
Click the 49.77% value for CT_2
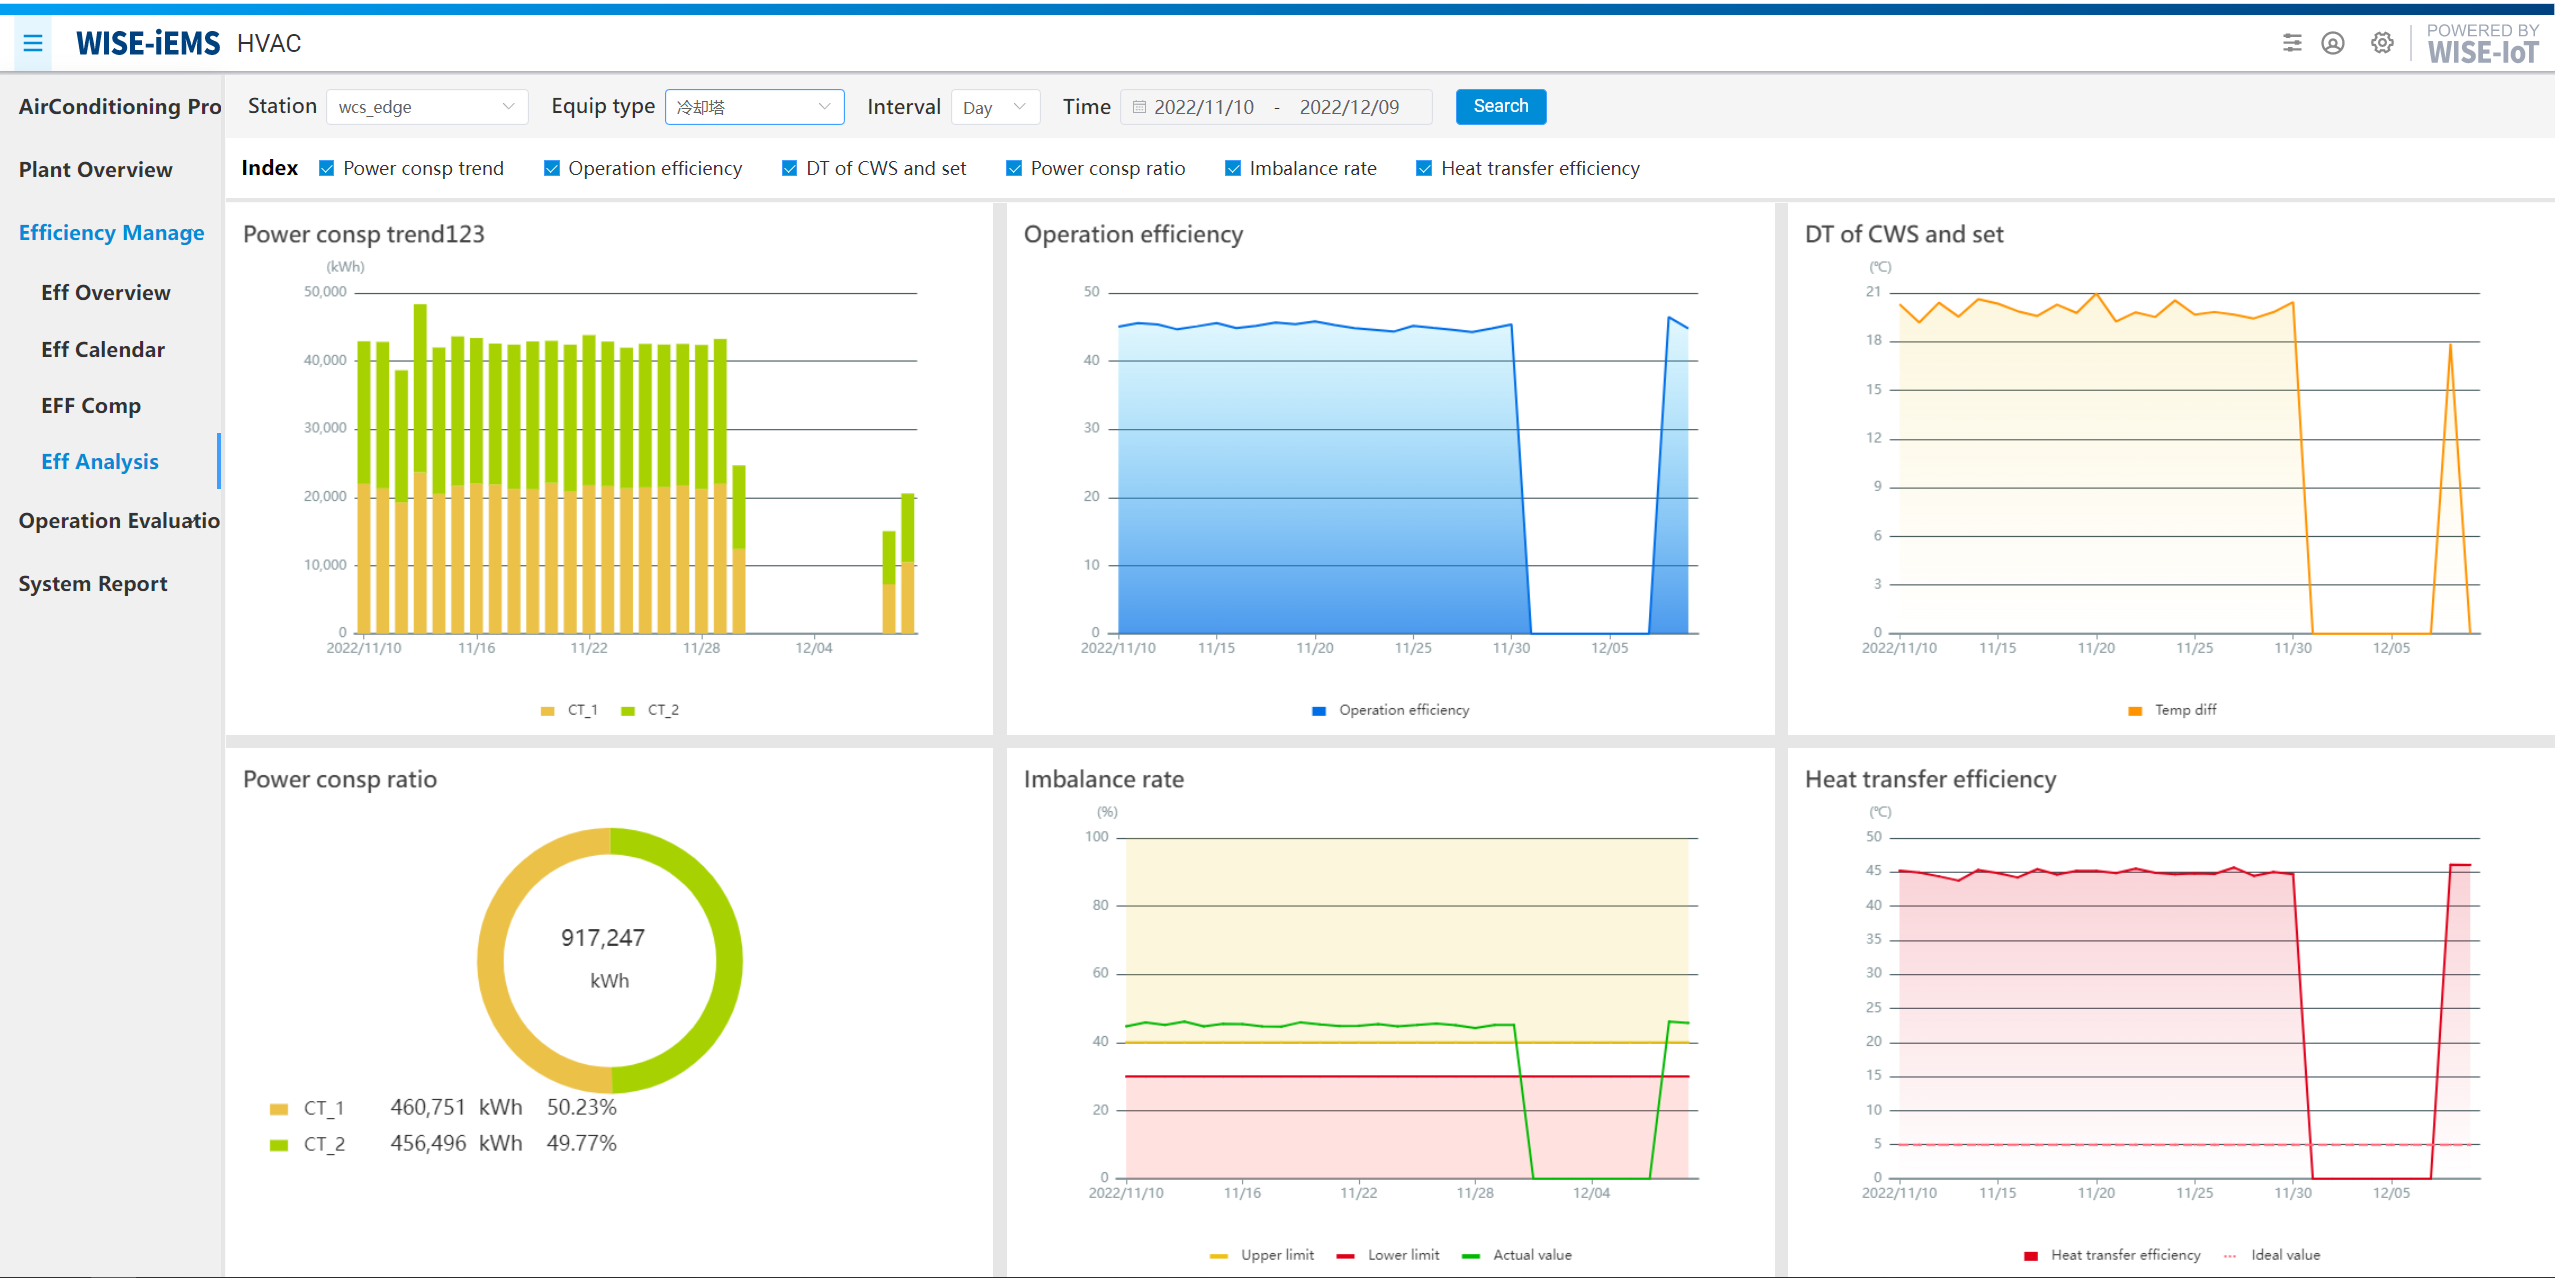point(582,1143)
